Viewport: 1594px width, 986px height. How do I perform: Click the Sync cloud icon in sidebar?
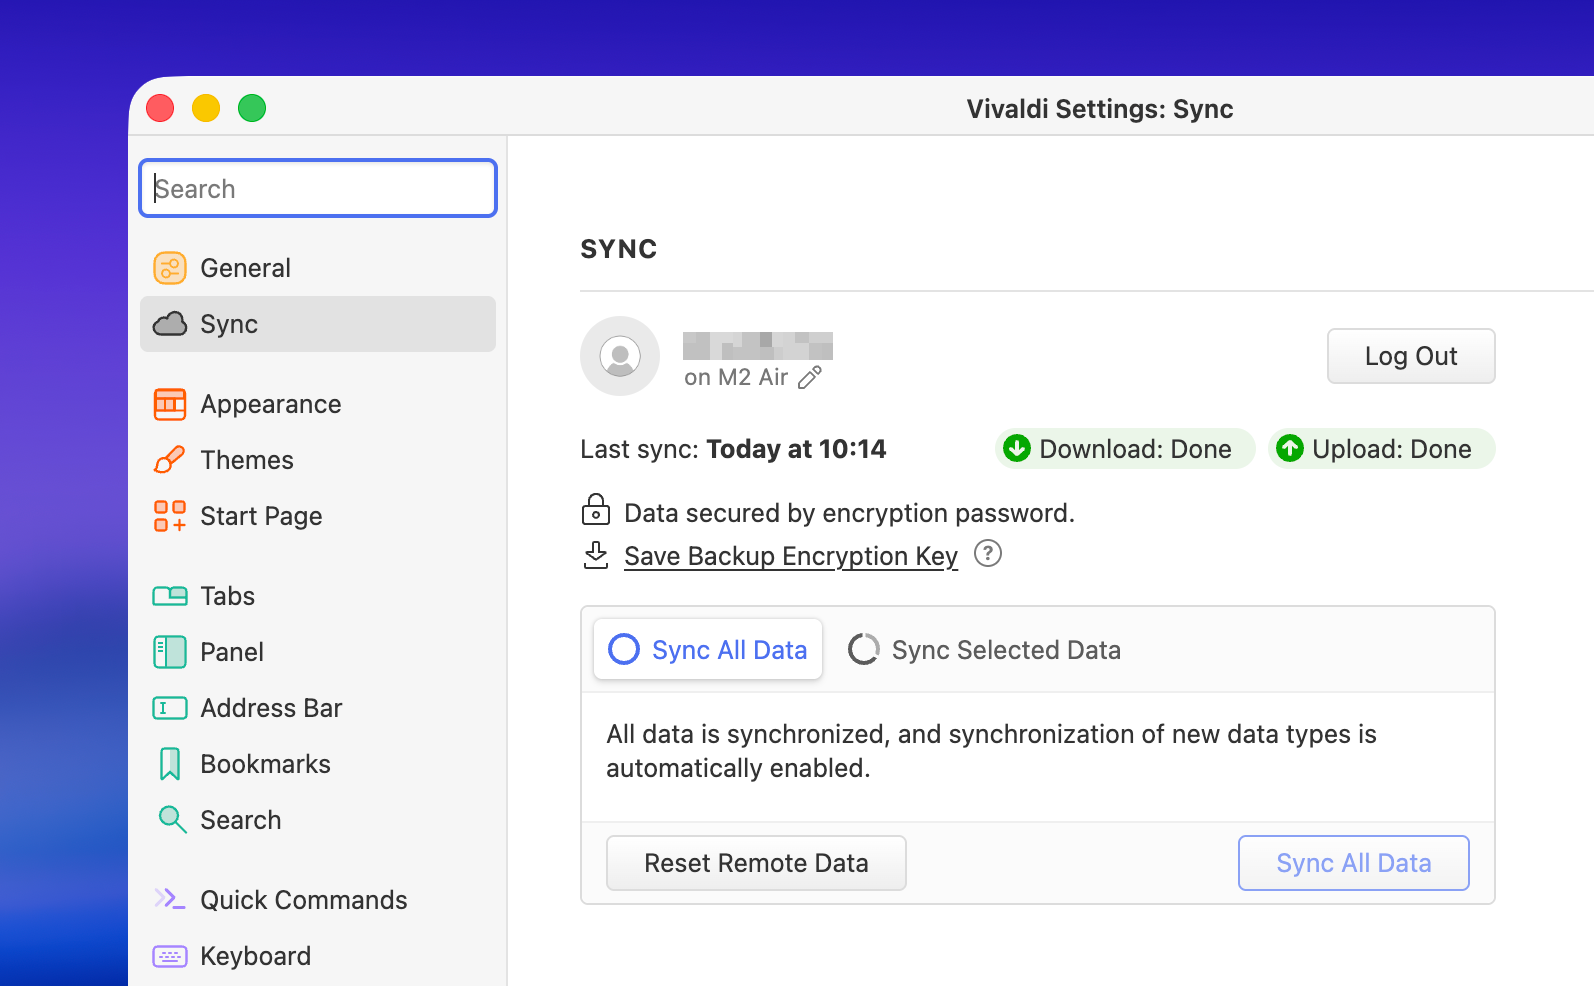coord(170,324)
